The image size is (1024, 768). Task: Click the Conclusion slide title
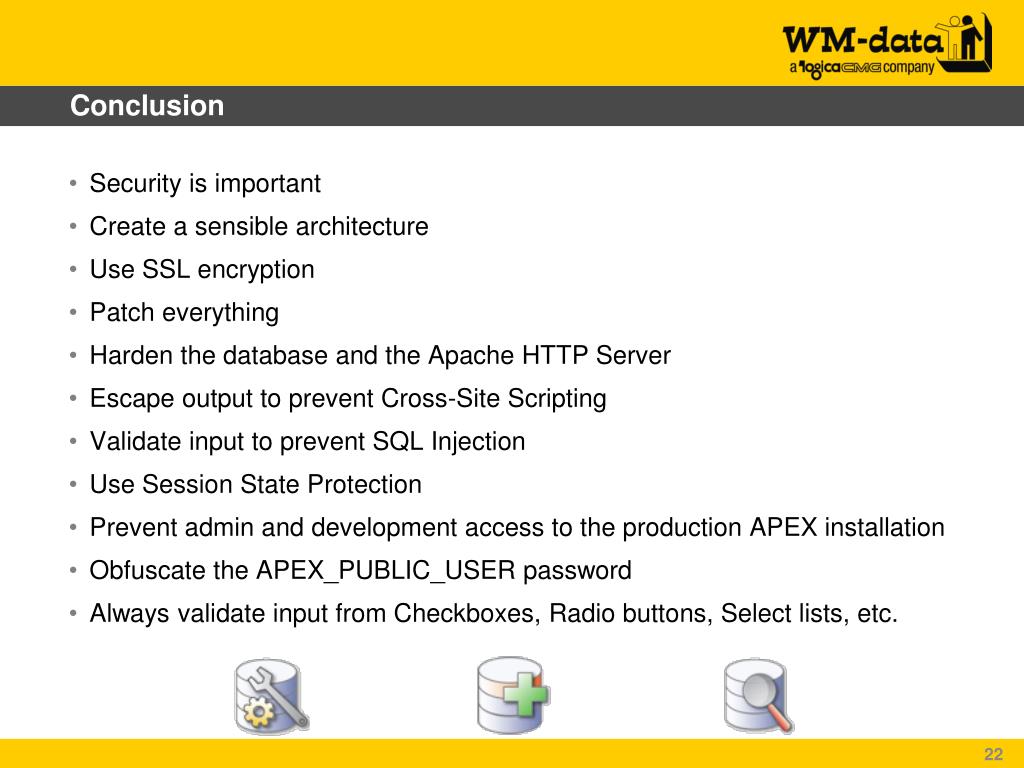click(147, 106)
